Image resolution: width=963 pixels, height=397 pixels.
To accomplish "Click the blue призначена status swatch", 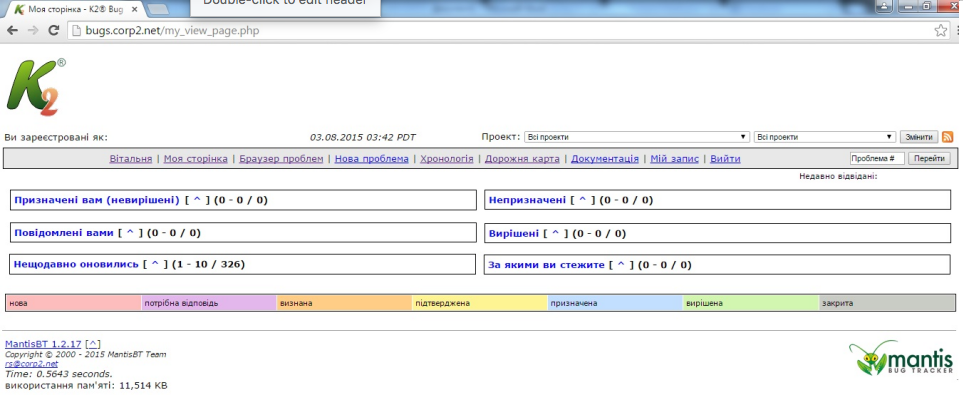I will pos(615,303).
